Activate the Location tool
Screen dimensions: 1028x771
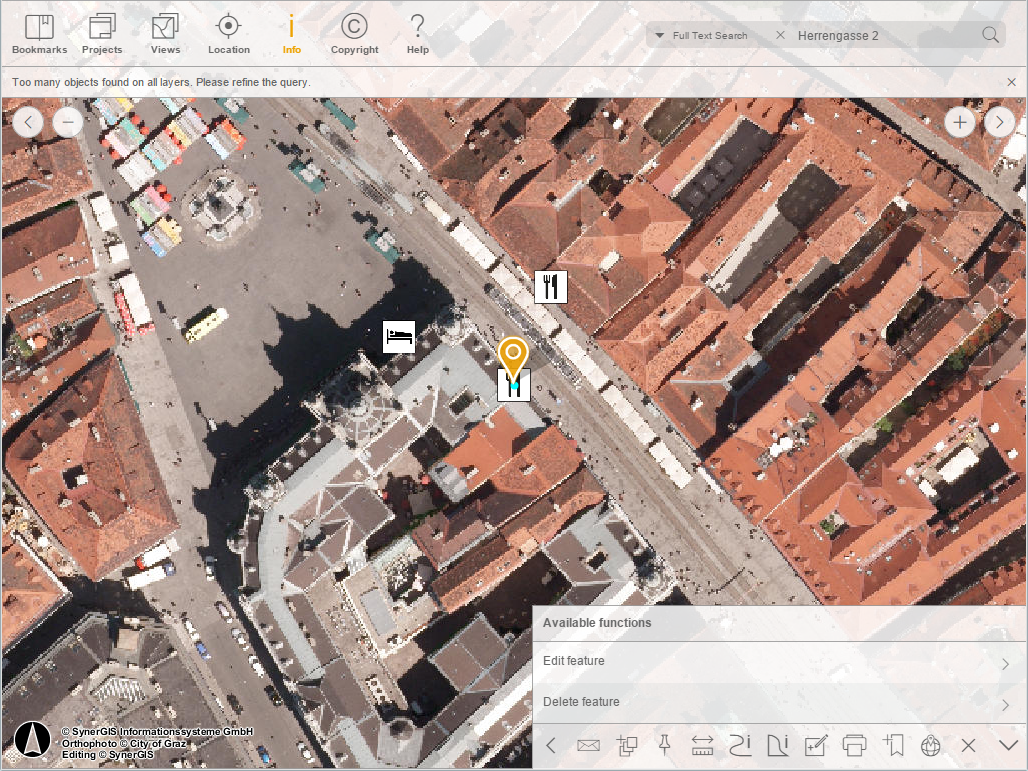(x=228, y=34)
